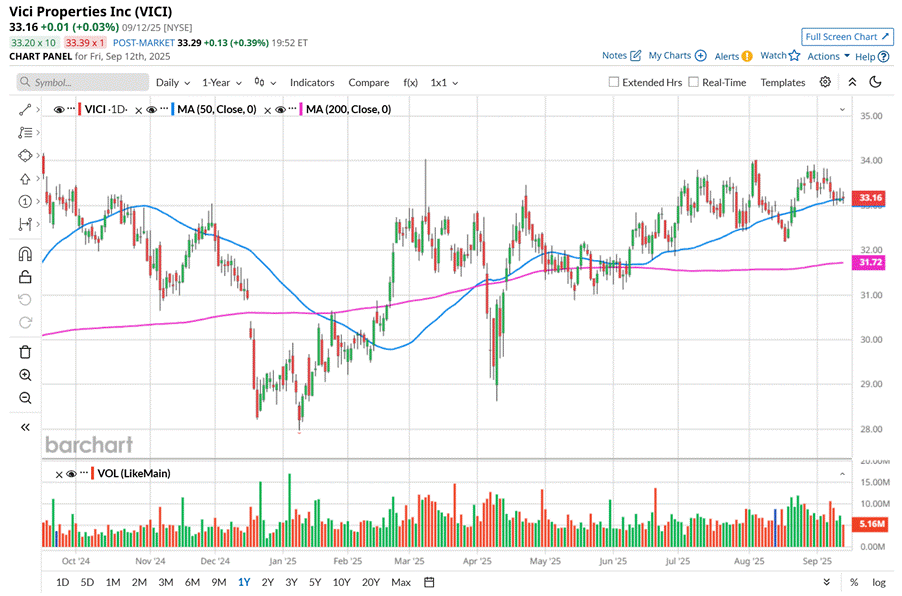This screenshot has height=596, width=902.
Task: Toggle percent scale
Action: [854, 582]
